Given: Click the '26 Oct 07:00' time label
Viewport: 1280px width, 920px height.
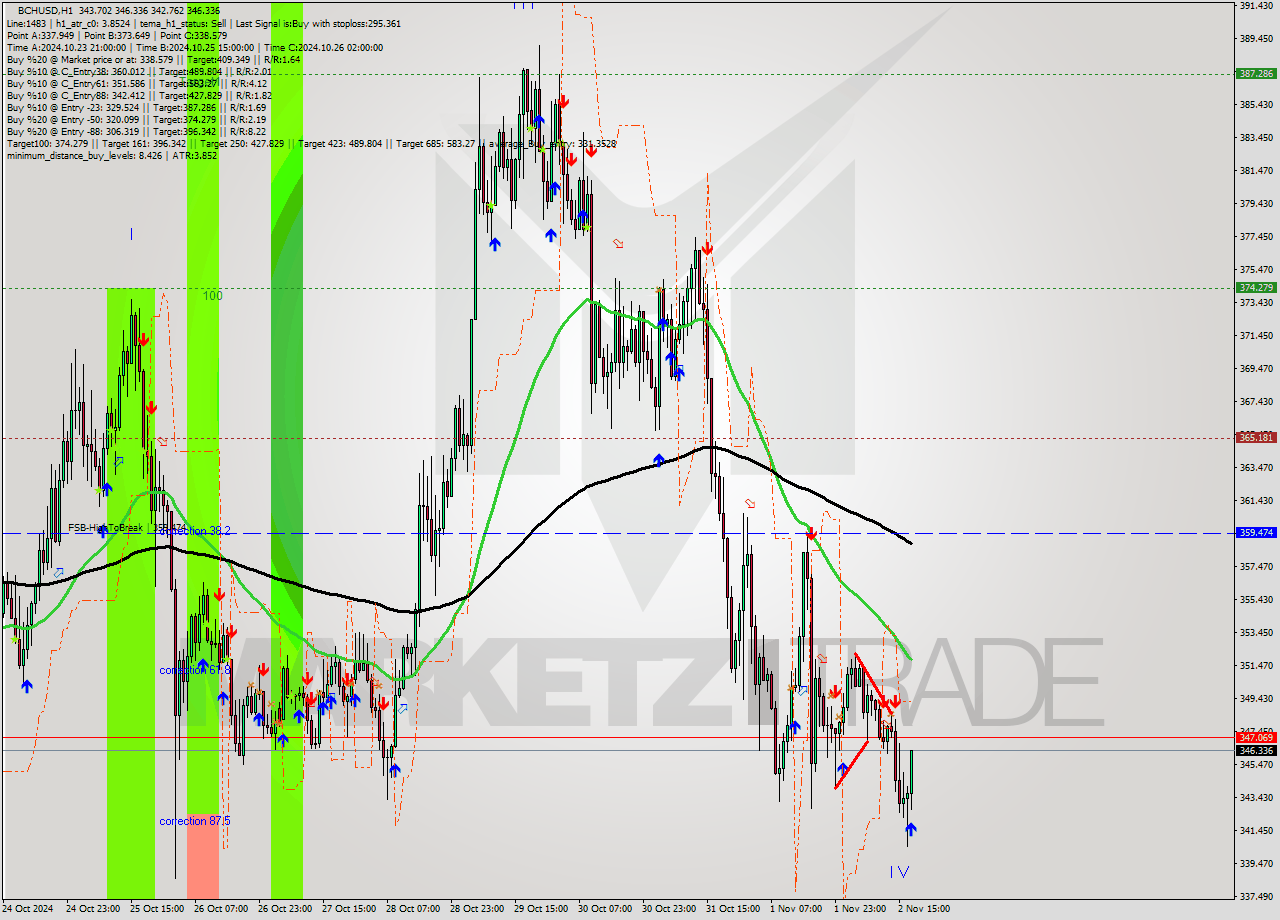Looking at the screenshot, I should [222, 909].
